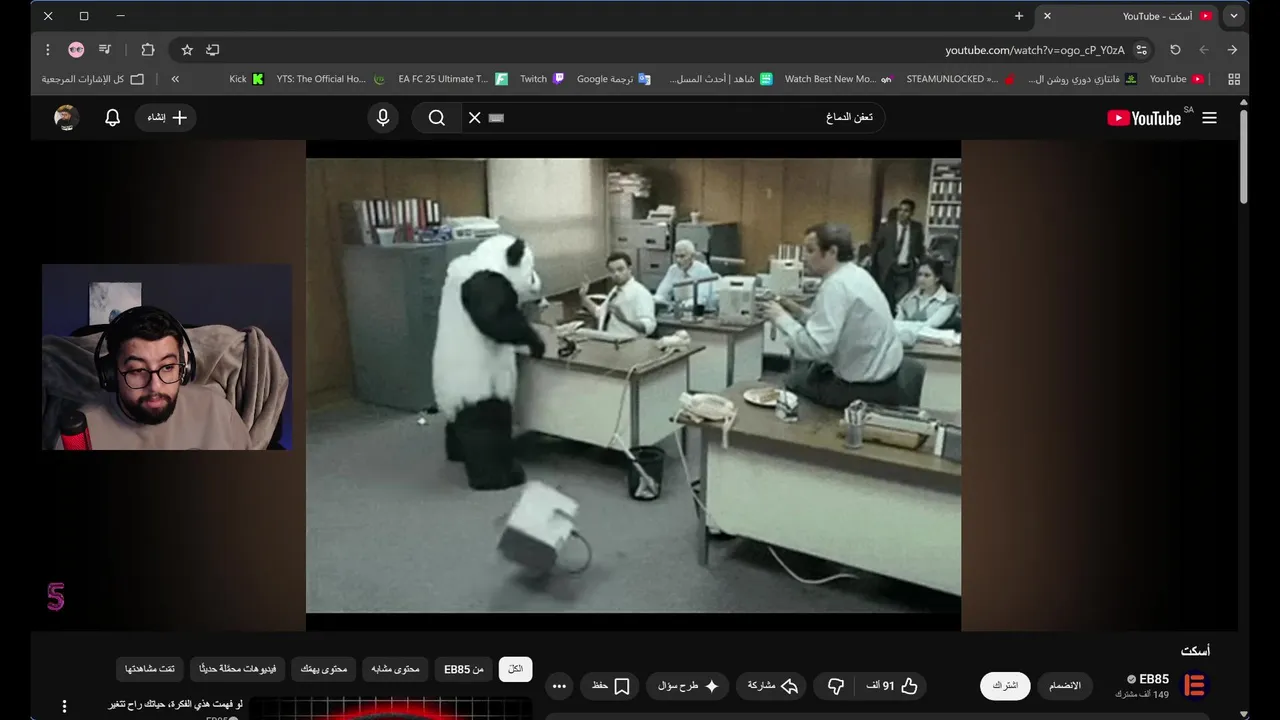Go to the YouTube home logo

(x=1145, y=118)
